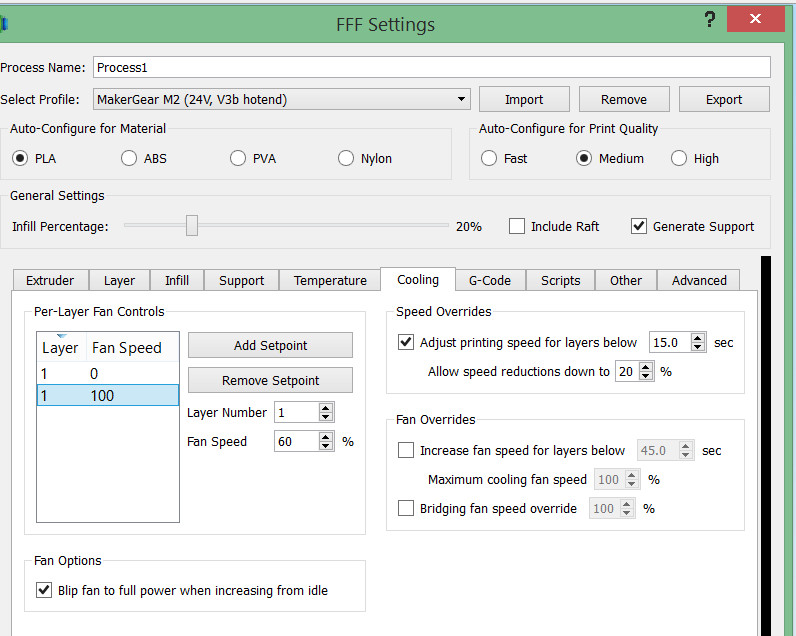
Task: Select the layer 1 fan speed 100 row
Action: [107, 396]
